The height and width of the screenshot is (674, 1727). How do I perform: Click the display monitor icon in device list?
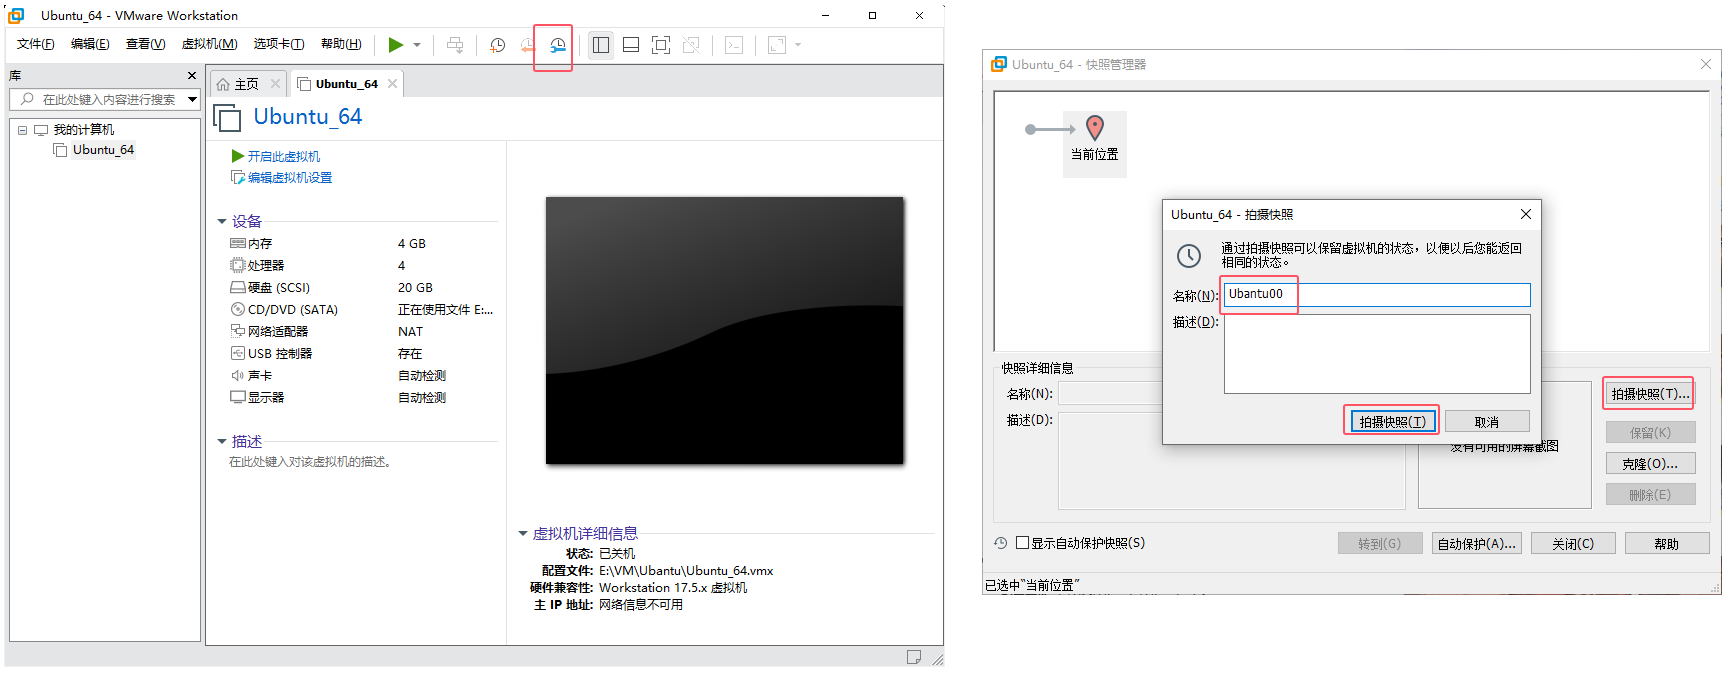[238, 397]
